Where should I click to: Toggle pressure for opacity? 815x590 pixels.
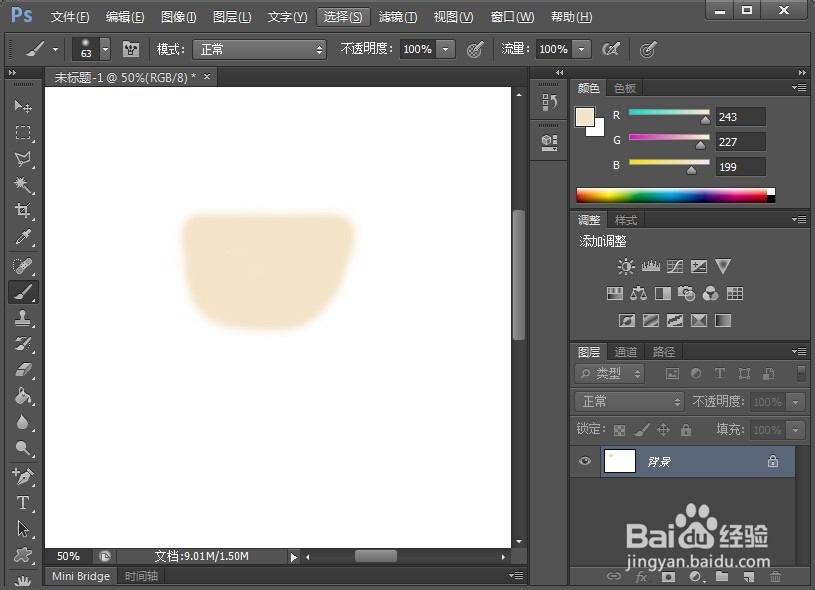click(475, 50)
